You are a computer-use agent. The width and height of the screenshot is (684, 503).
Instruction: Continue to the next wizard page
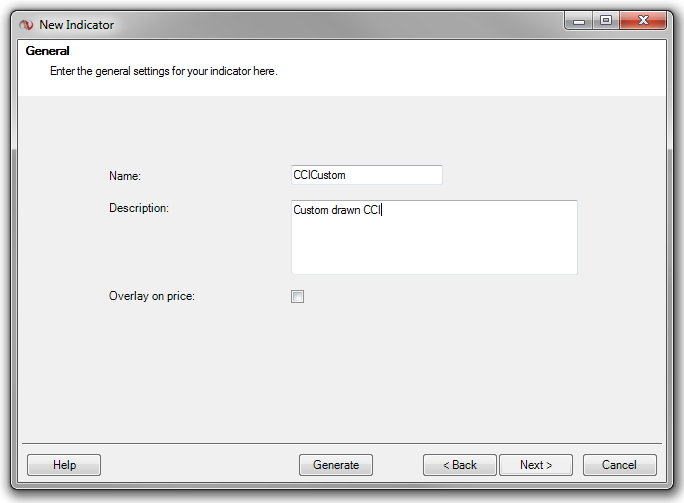pos(536,465)
